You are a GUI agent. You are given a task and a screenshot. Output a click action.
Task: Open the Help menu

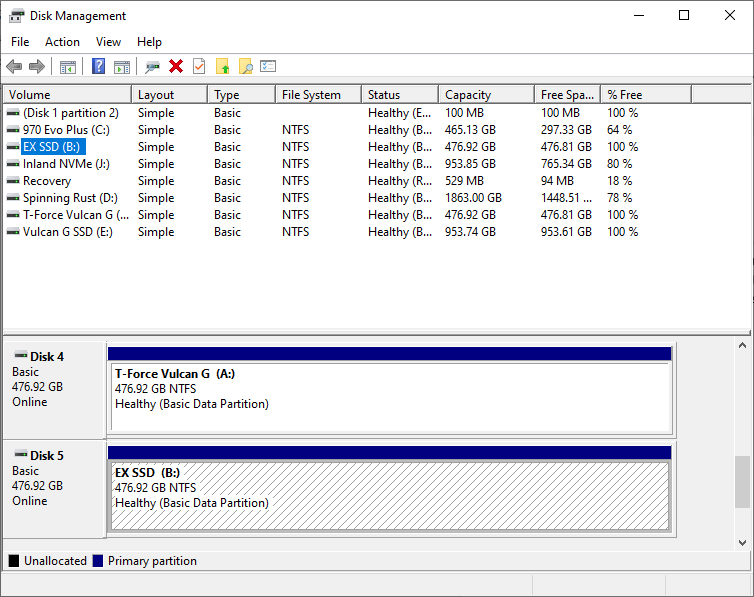(x=149, y=42)
